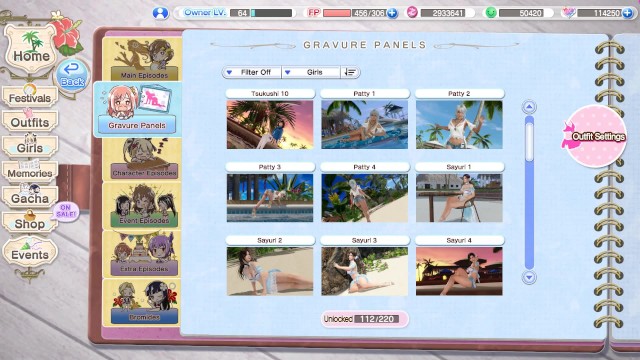
Task: Go back with the blue Back arrow
Action: pyautogui.click(x=72, y=75)
